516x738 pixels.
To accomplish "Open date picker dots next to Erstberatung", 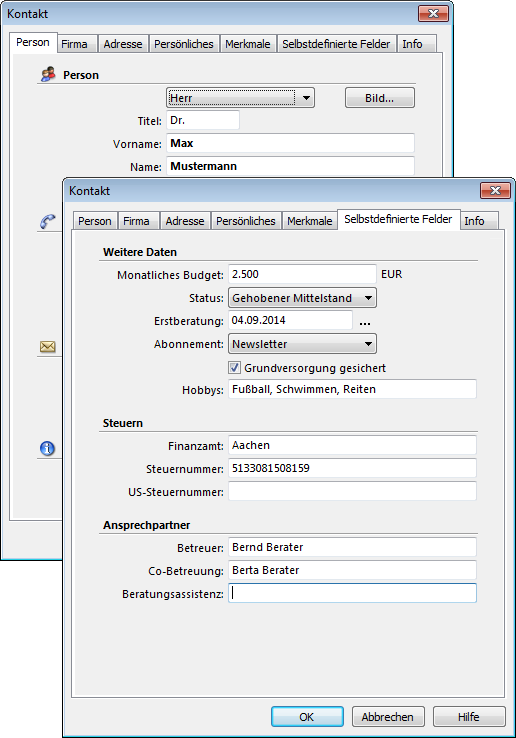I will pos(365,322).
